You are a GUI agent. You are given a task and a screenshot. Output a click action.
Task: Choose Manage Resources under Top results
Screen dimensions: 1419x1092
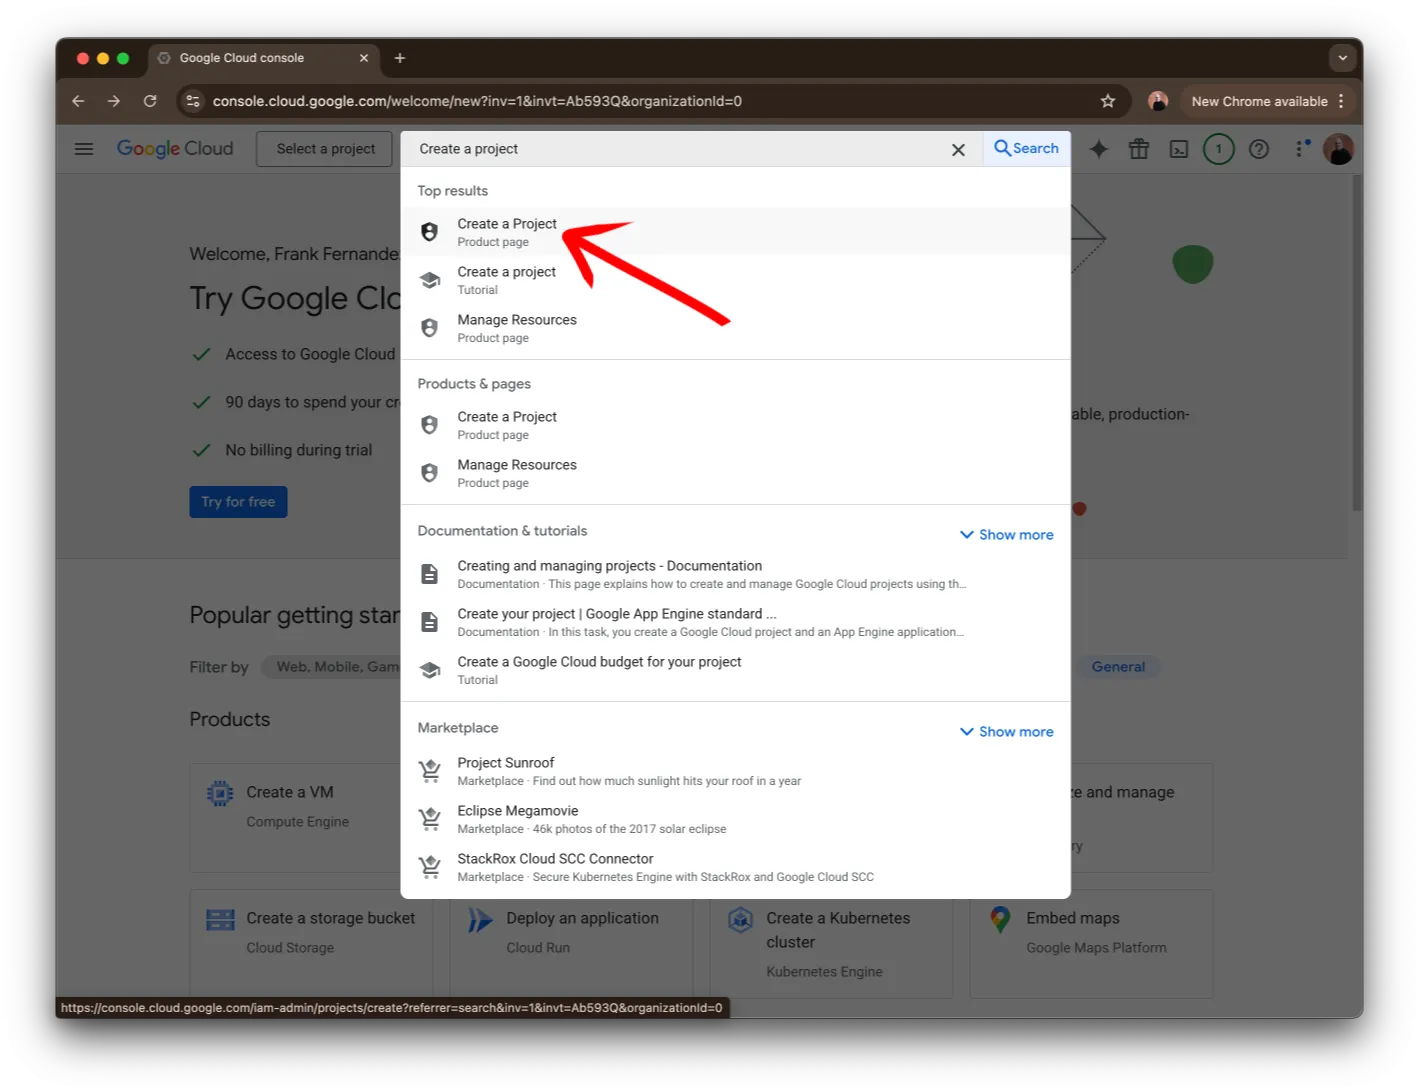click(735, 328)
